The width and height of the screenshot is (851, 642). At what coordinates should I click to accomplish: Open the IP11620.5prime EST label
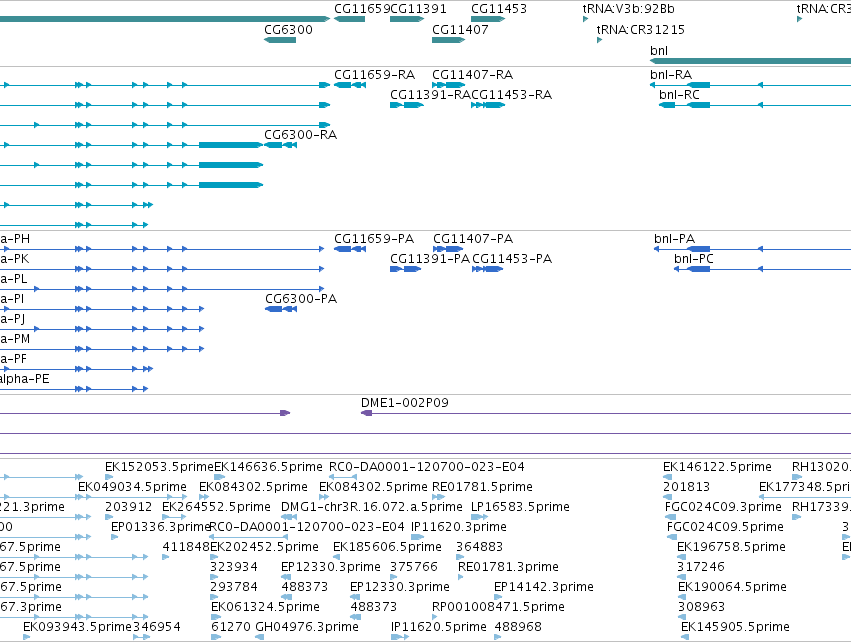pos(439,627)
